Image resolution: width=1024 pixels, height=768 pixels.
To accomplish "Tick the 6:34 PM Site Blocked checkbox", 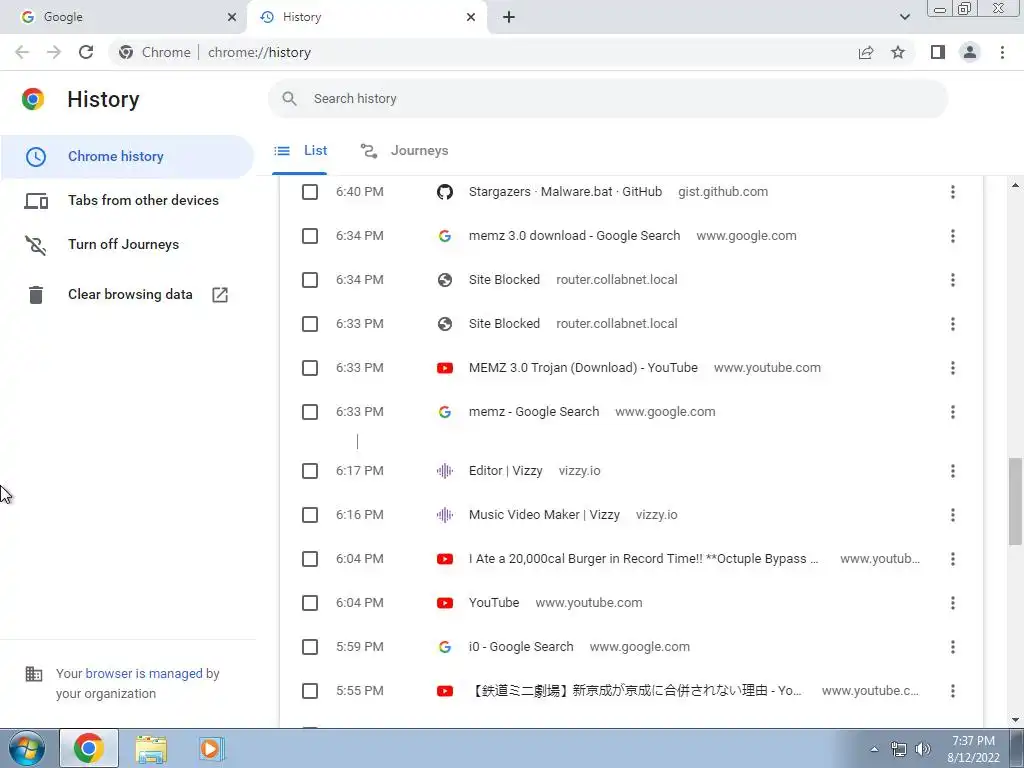I will [x=310, y=280].
